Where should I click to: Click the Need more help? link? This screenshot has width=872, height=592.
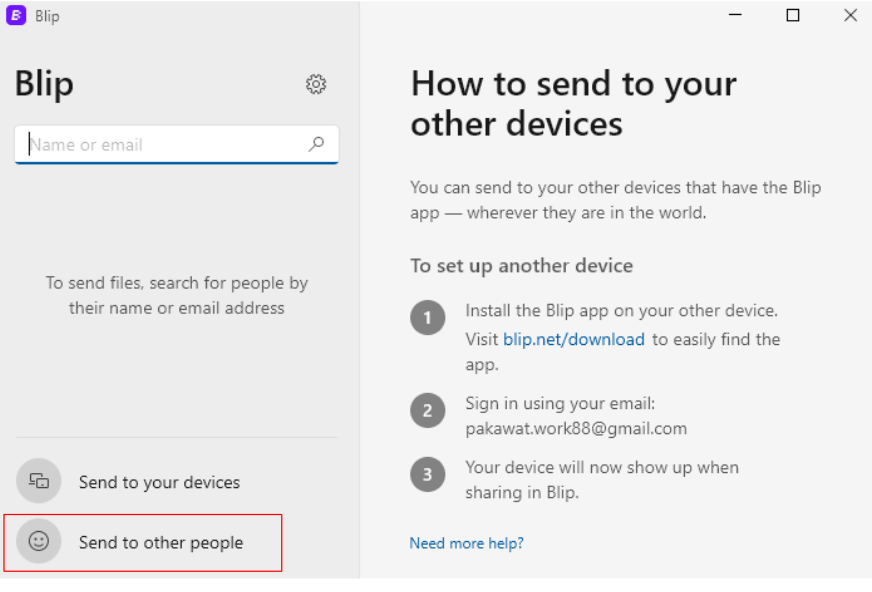click(466, 543)
